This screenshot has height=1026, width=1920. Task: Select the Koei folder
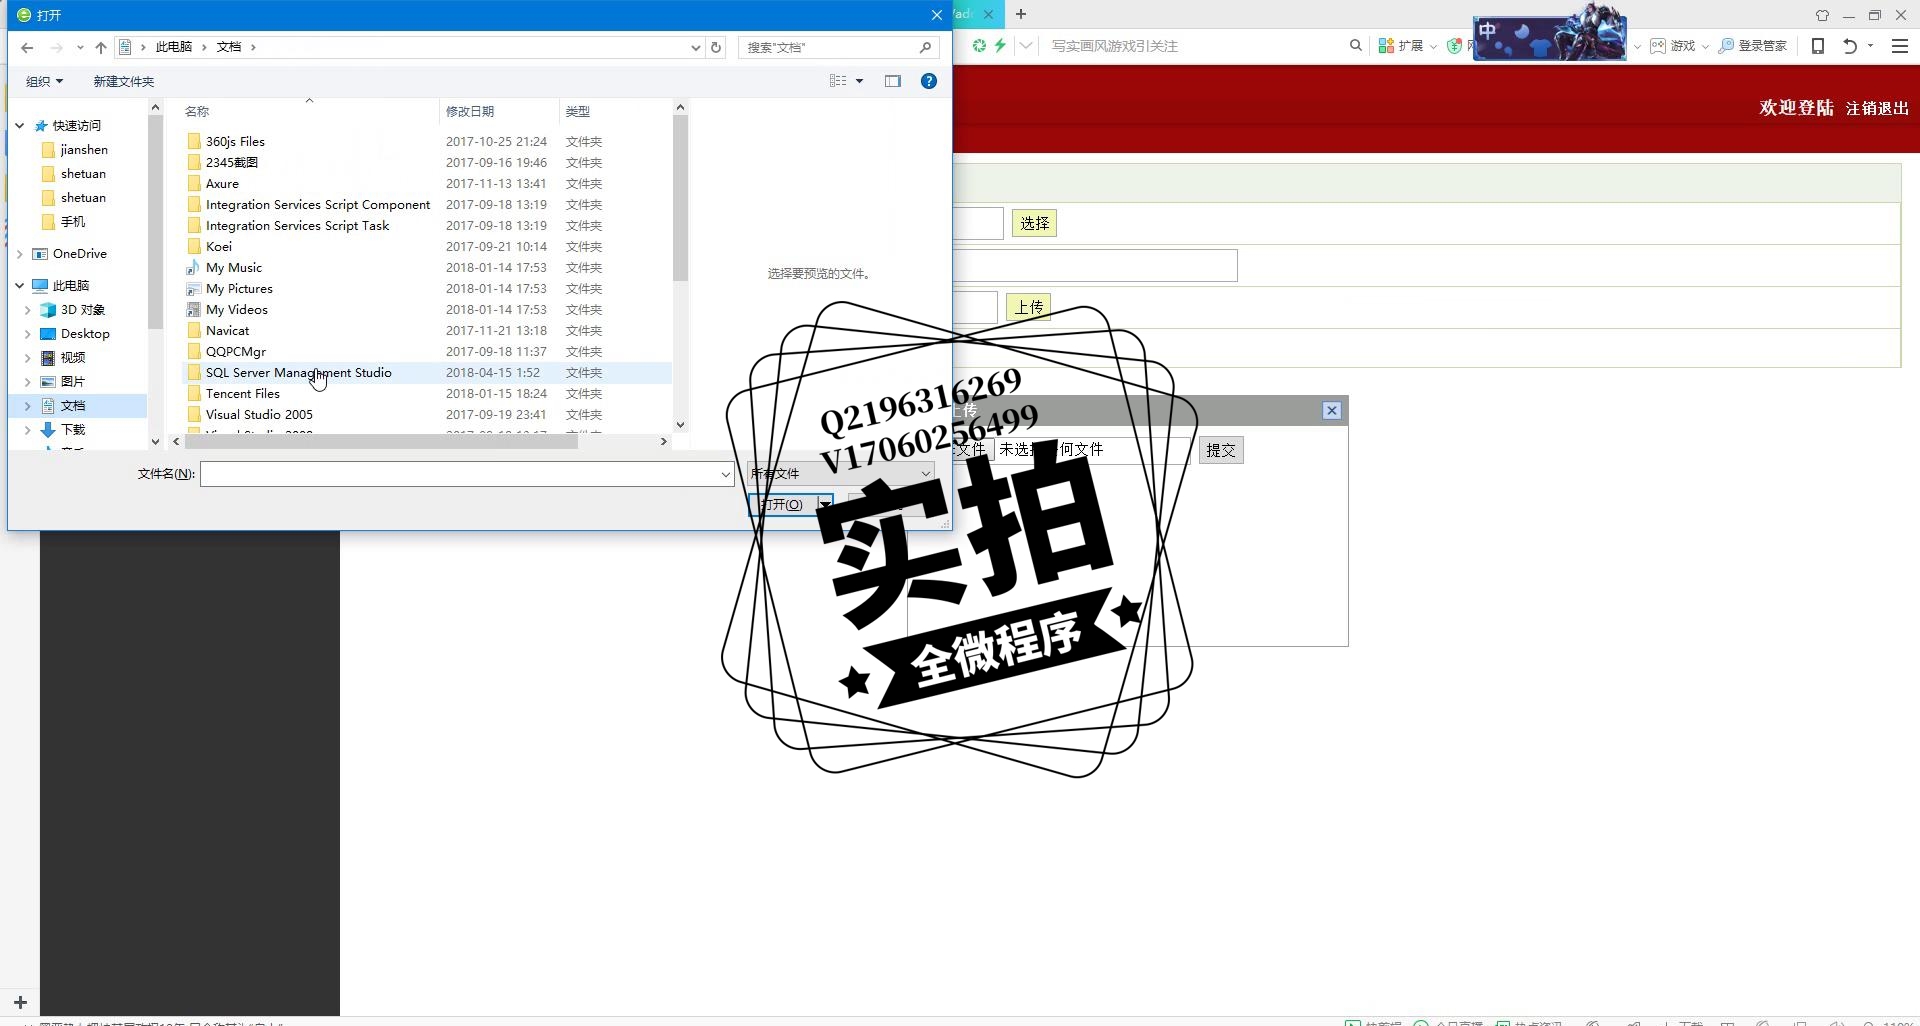(x=218, y=246)
